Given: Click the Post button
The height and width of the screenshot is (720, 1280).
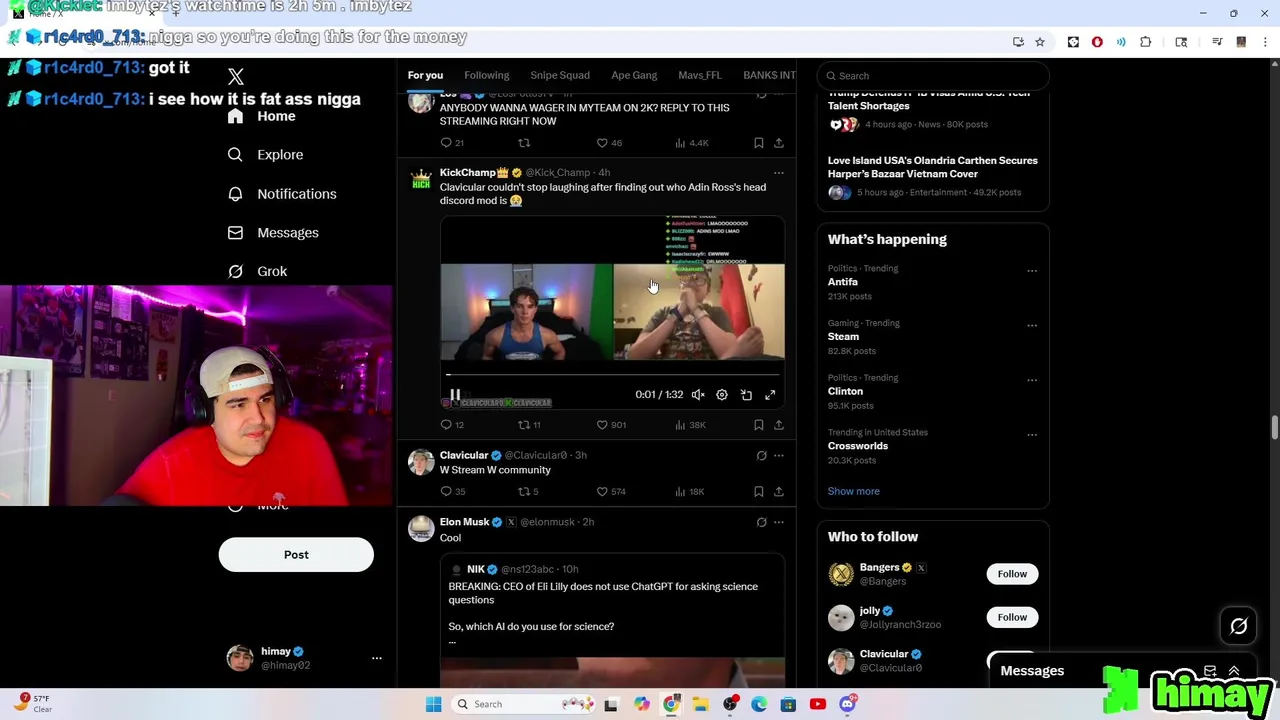Looking at the screenshot, I should 296,555.
